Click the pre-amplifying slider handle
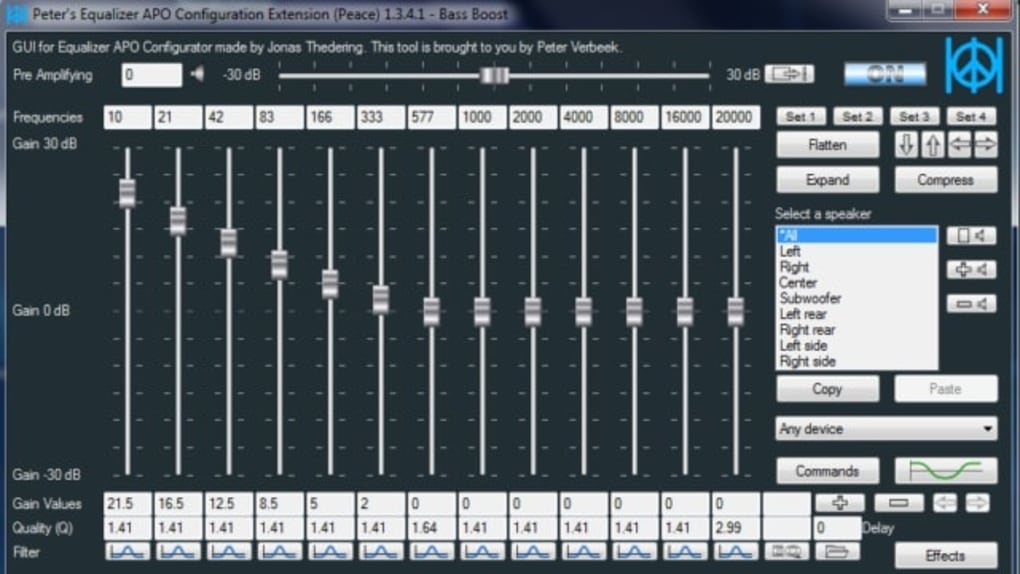 [494, 75]
